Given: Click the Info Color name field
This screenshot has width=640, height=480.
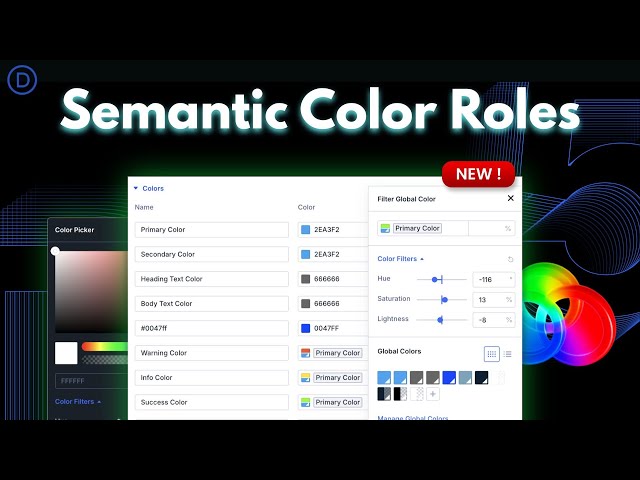Looking at the screenshot, I should click(x=211, y=378).
